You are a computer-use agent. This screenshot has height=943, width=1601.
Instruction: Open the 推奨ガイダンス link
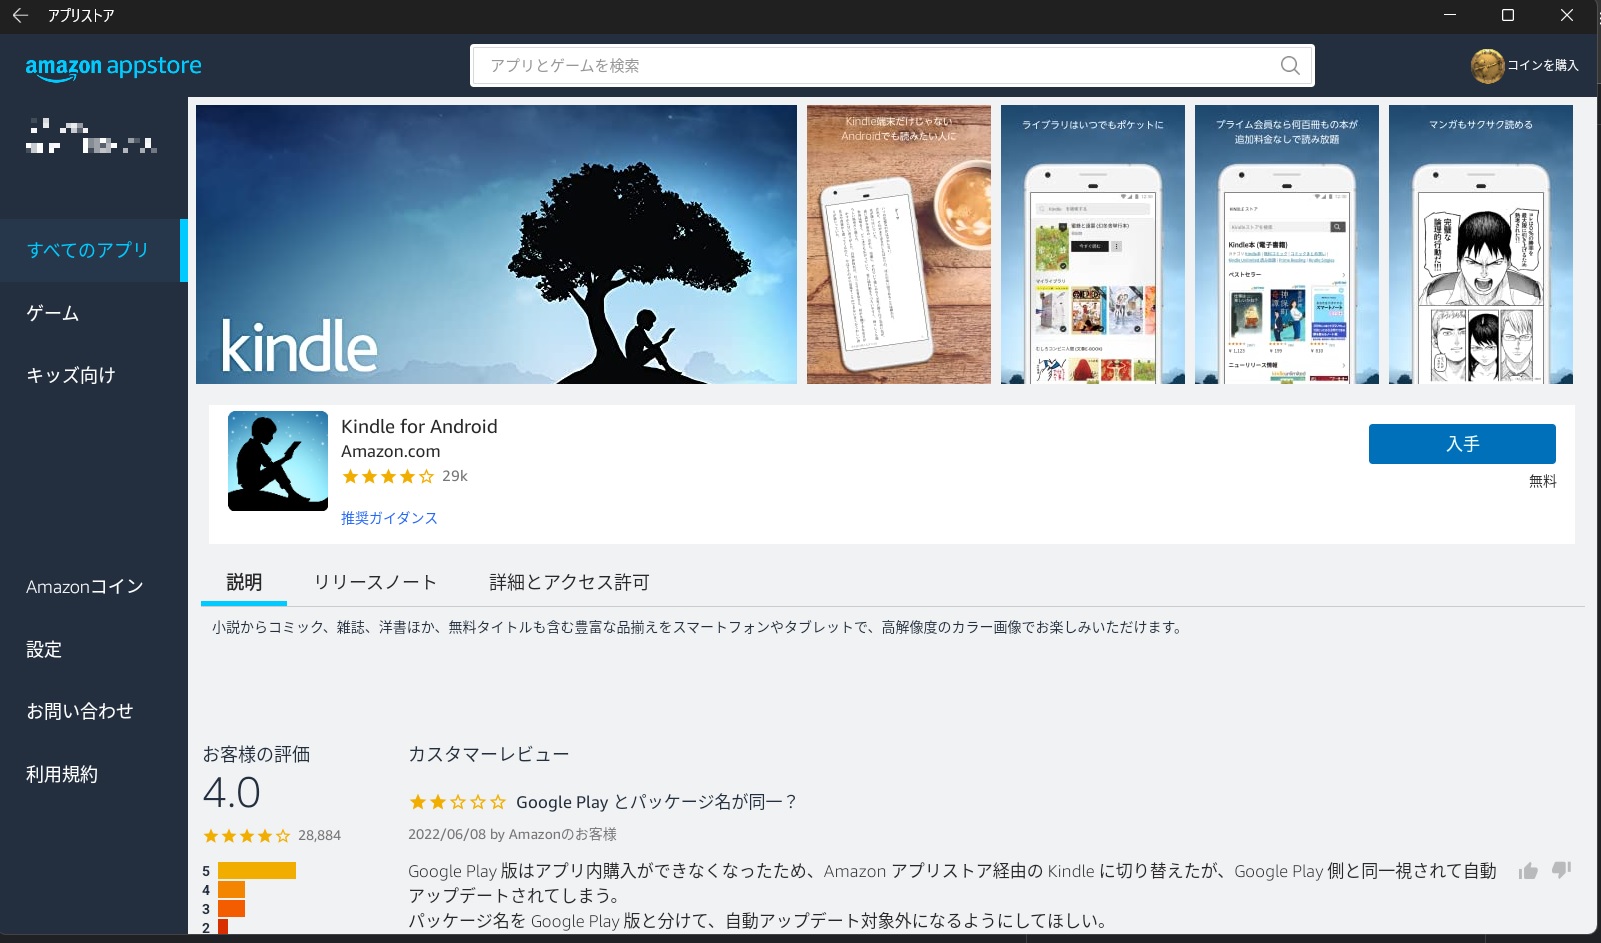pyautogui.click(x=389, y=518)
